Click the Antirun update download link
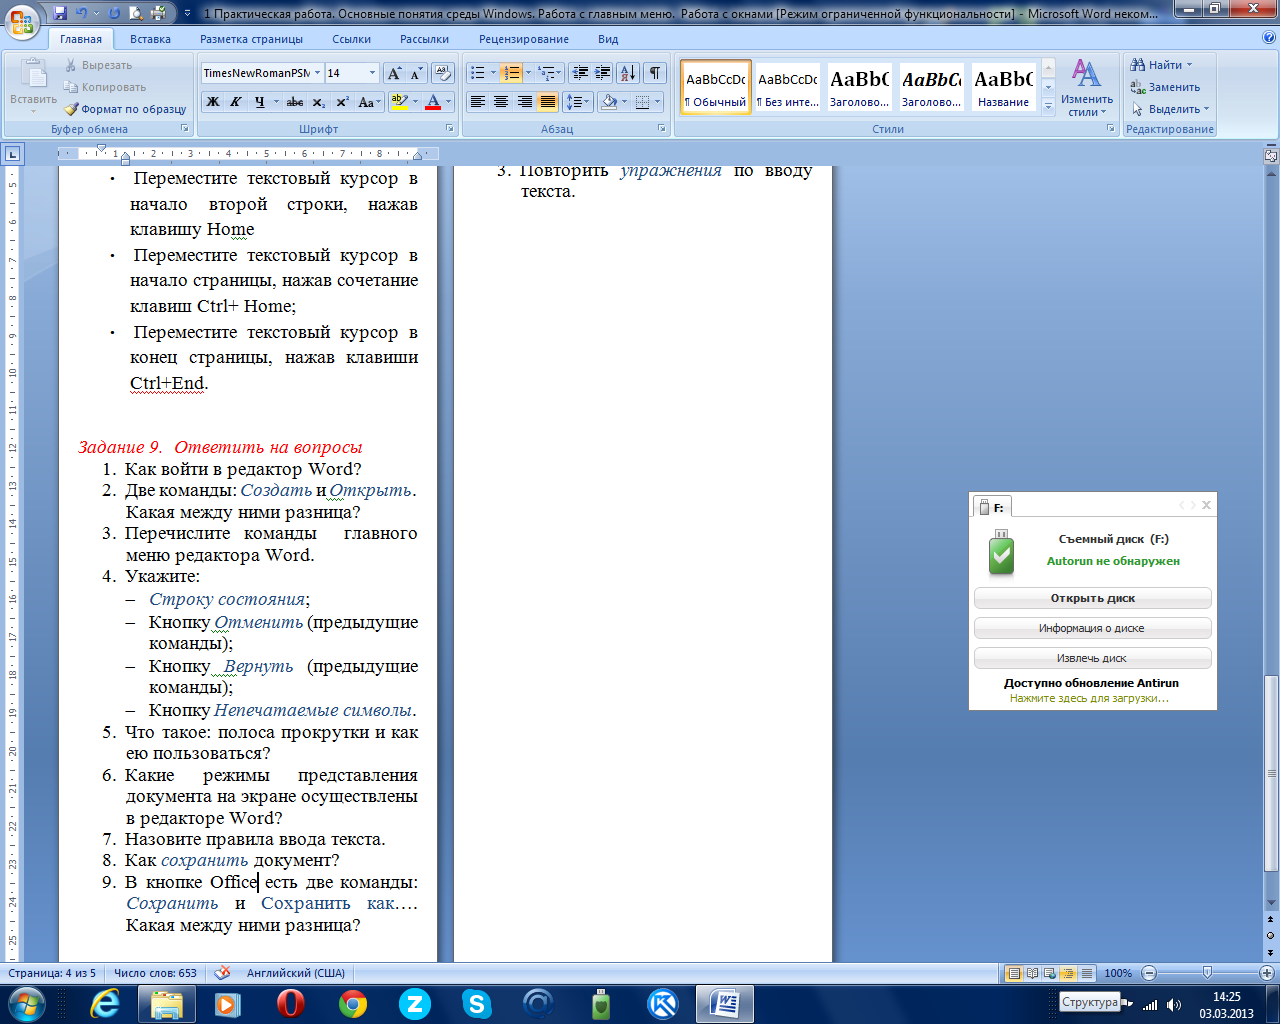This screenshot has height=1024, width=1280. coord(1089,698)
